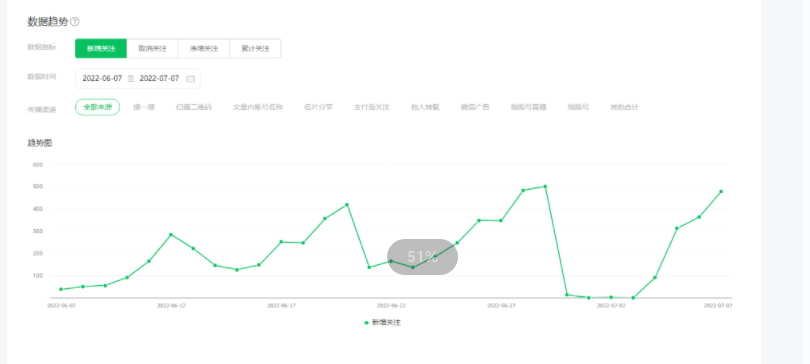Filter by 其他合计 channel
810x364 pixels.
624,107
